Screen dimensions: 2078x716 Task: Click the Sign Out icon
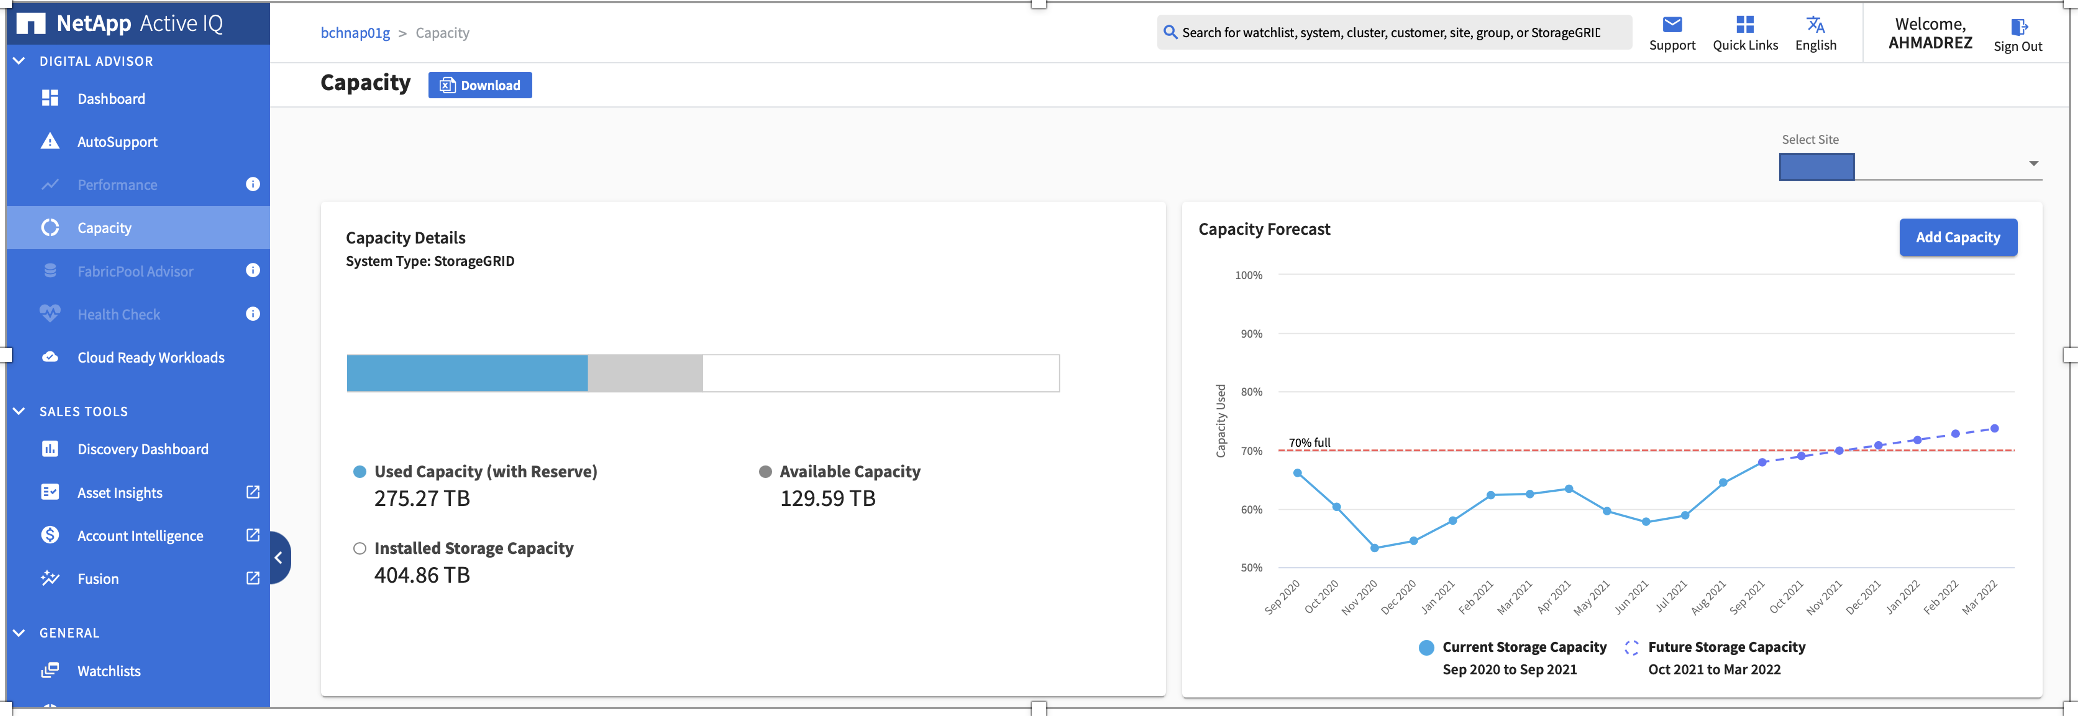(2019, 27)
